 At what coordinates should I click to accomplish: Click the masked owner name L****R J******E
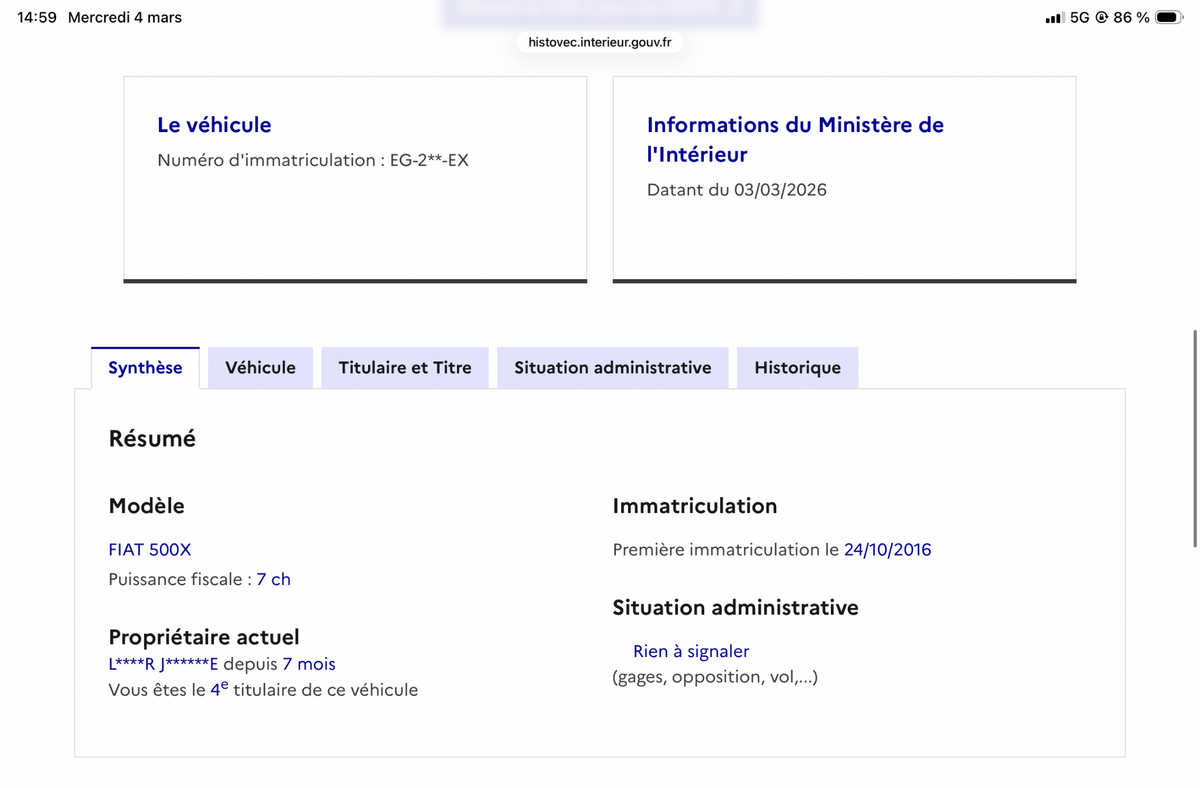(x=163, y=664)
